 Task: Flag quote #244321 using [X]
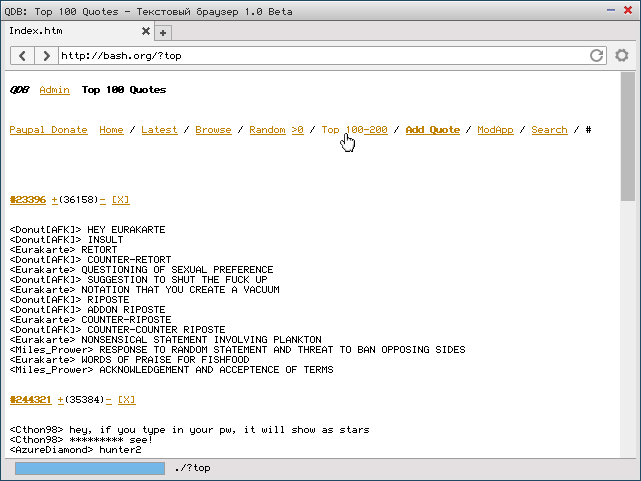coord(126,400)
